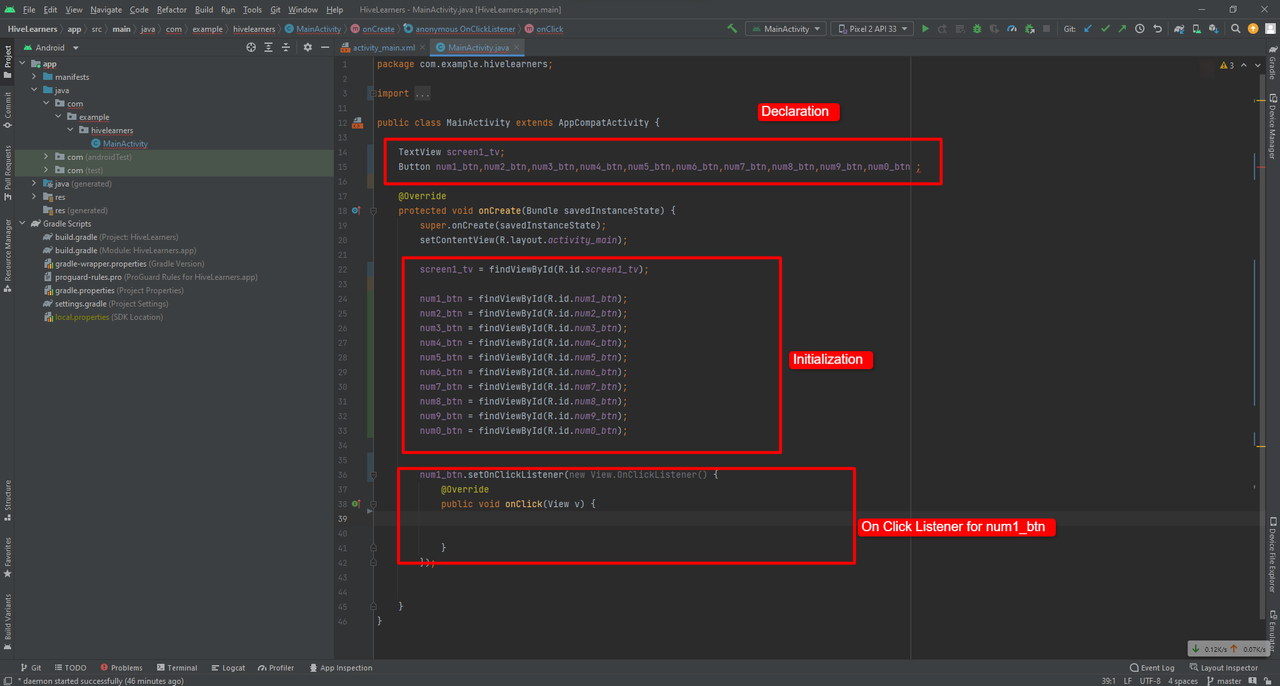The height and width of the screenshot is (686, 1280).
Task: Open Project panel gear options
Action: pyautogui.click(x=307, y=47)
